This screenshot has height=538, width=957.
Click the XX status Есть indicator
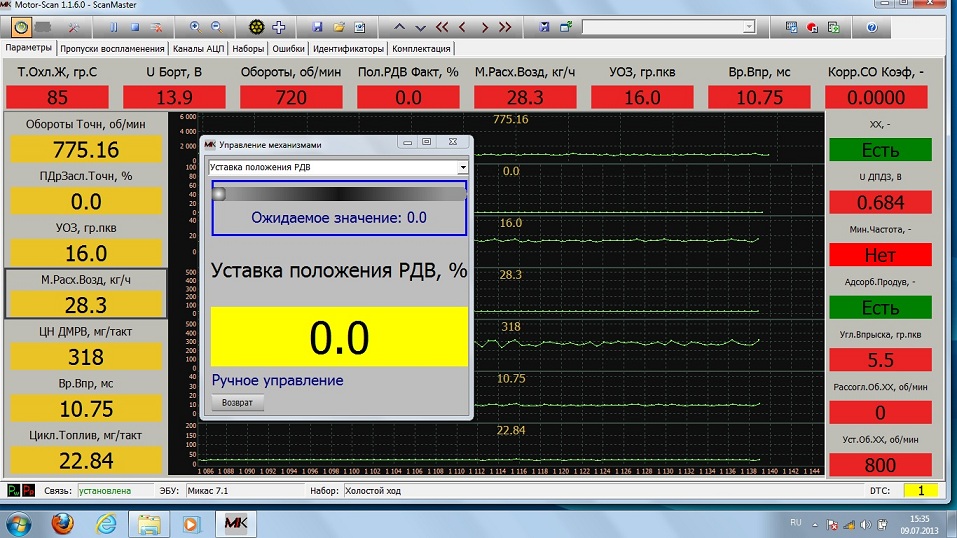[x=880, y=150]
